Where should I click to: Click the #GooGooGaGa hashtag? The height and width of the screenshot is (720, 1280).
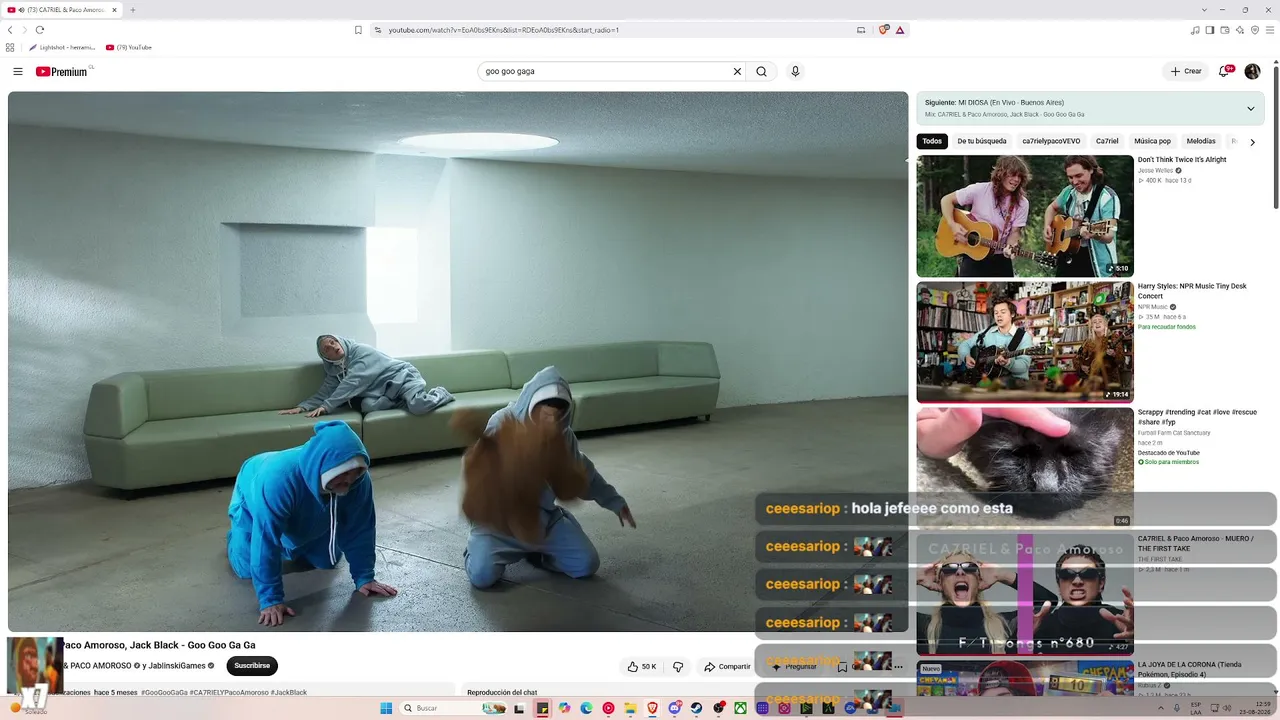pyautogui.click(x=164, y=692)
